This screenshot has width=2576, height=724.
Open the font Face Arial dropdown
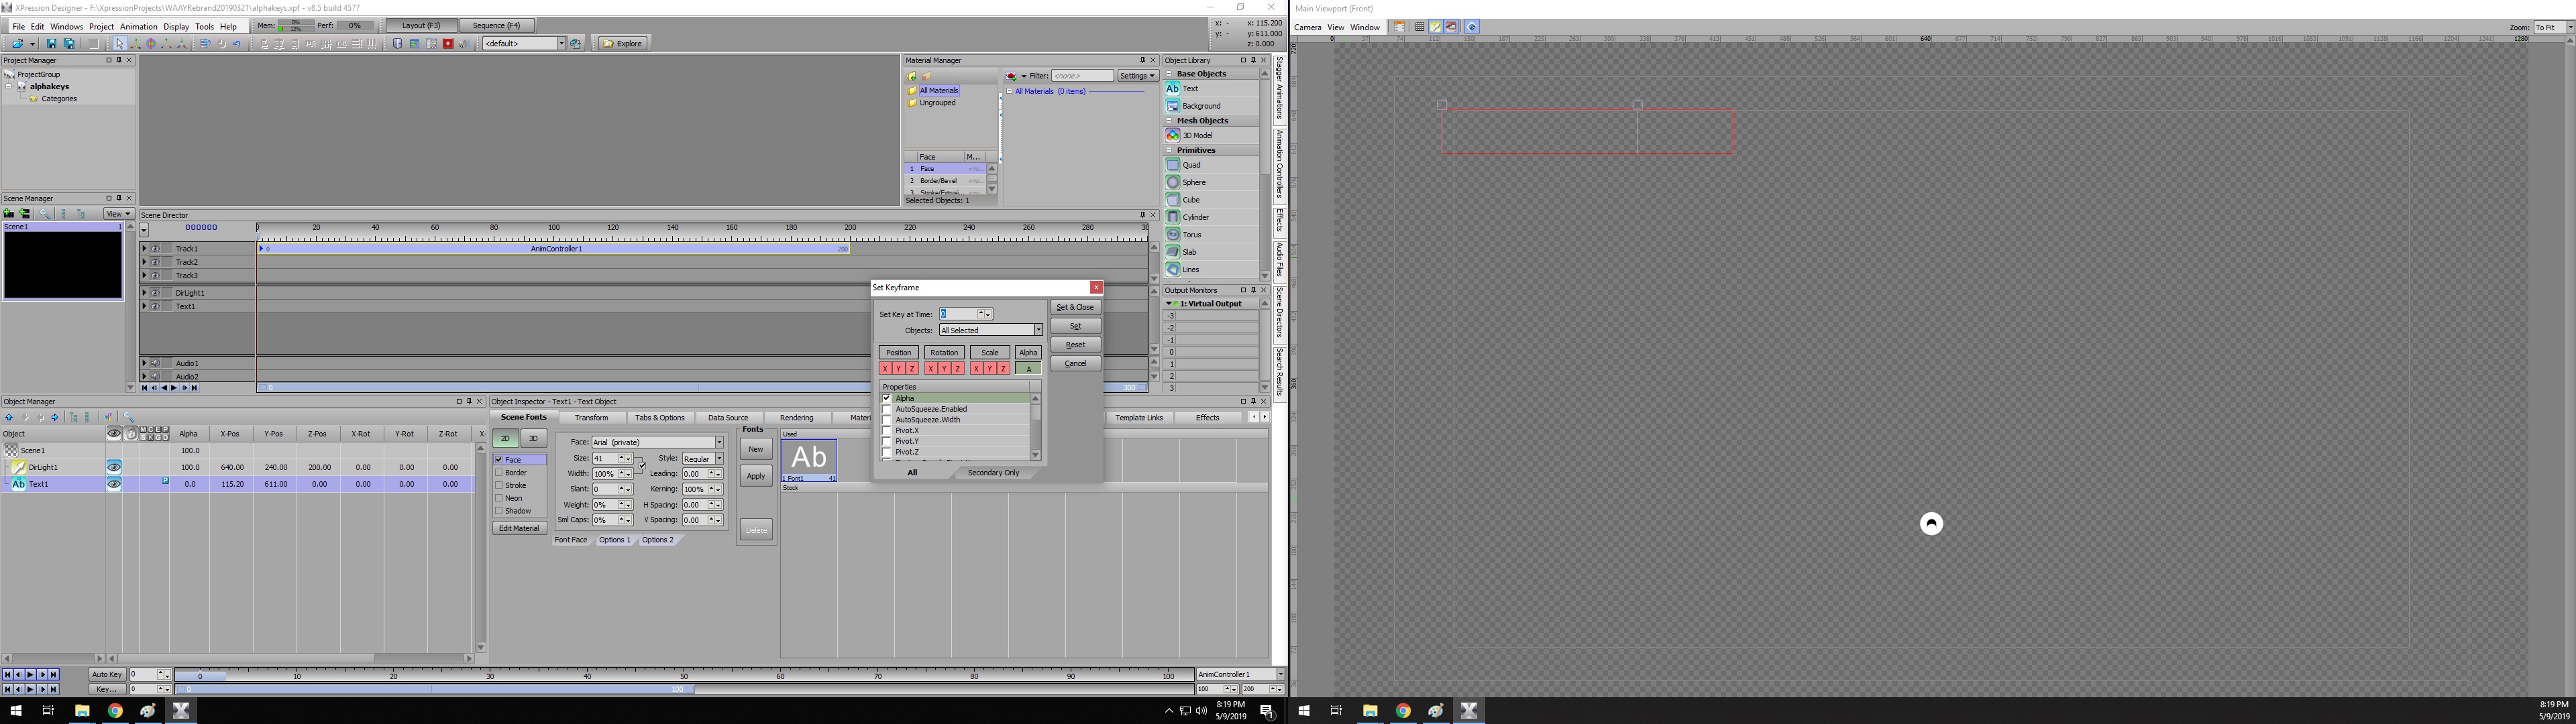click(718, 442)
